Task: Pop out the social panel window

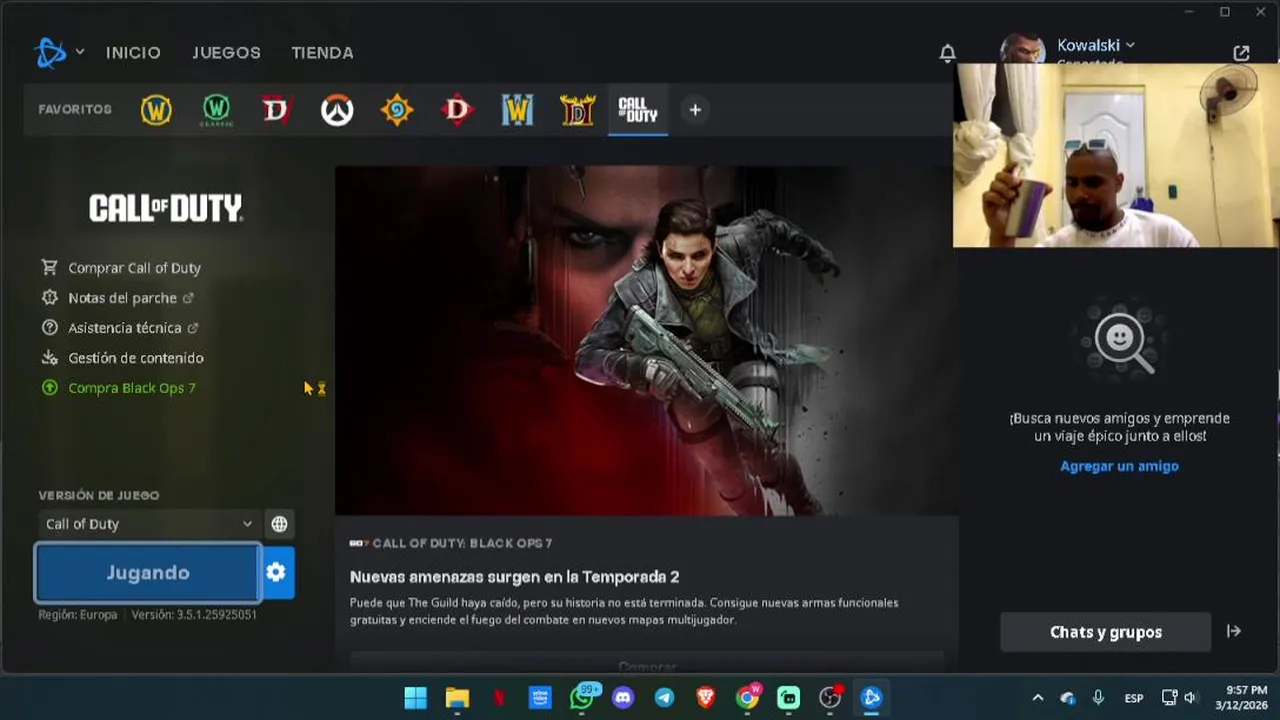Action: [1241, 53]
